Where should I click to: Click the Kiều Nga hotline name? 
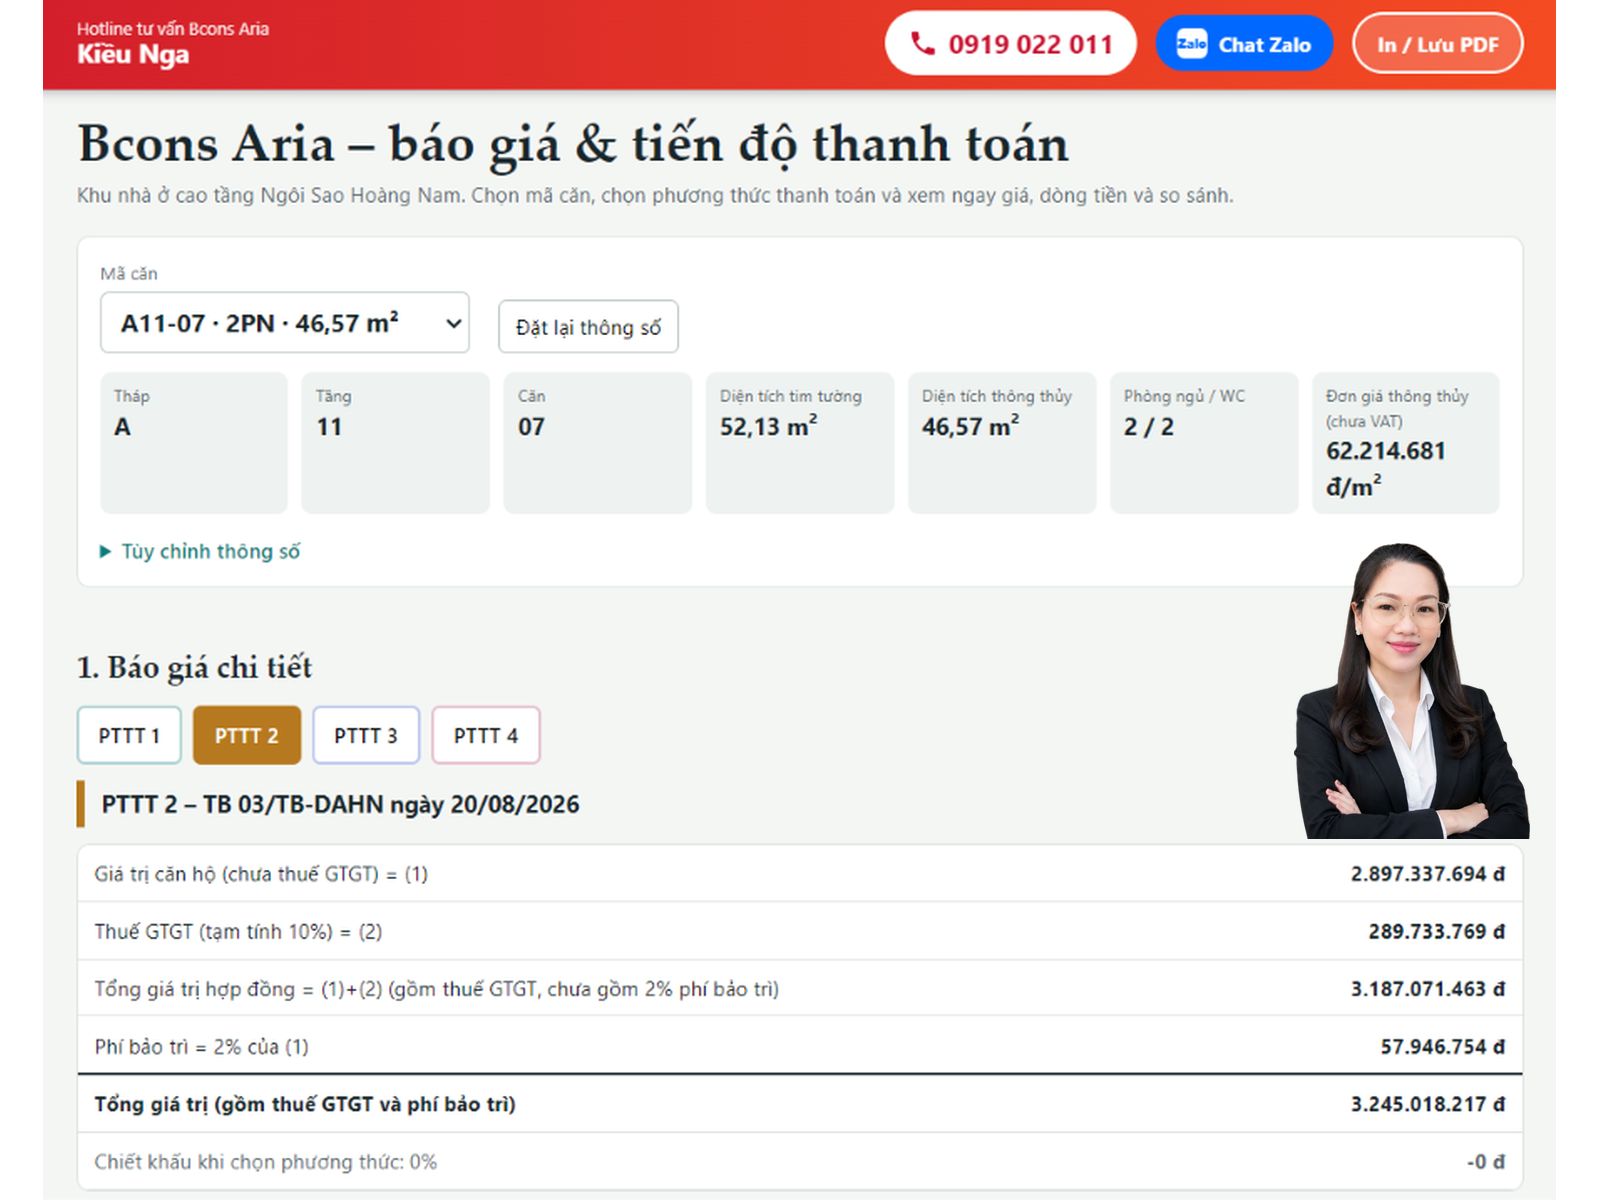pos(133,55)
